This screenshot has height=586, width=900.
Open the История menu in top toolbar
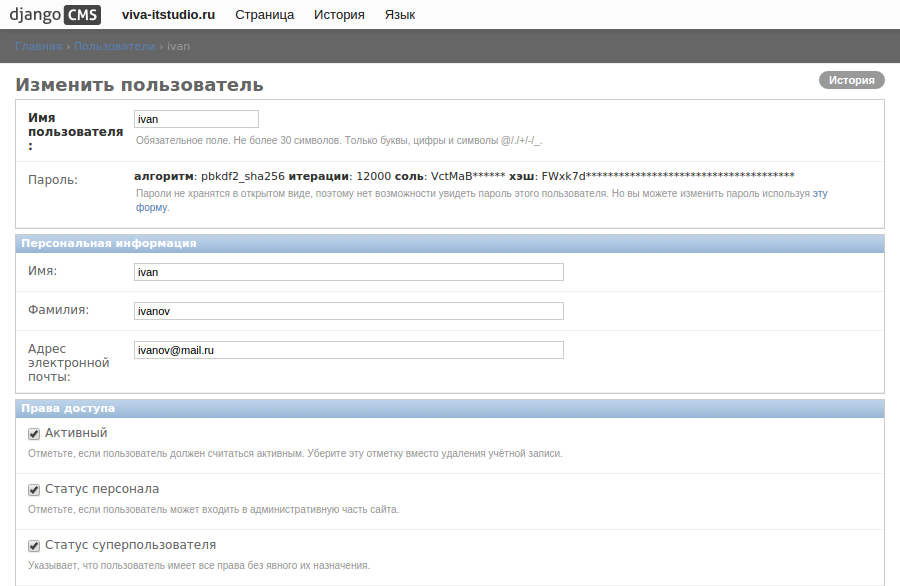click(339, 15)
